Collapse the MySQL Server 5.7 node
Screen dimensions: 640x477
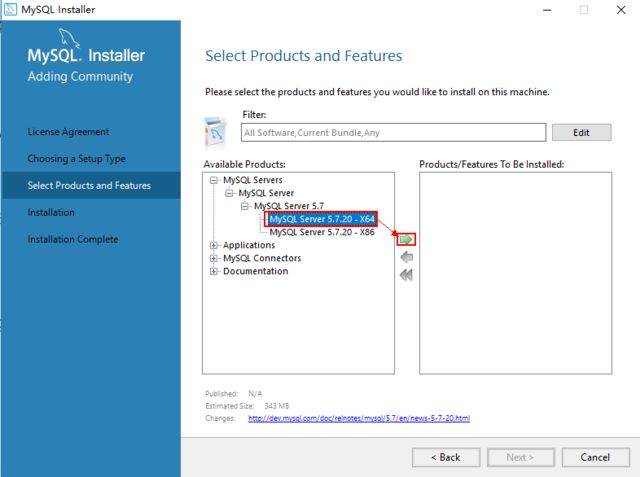(x=244, y=206)
